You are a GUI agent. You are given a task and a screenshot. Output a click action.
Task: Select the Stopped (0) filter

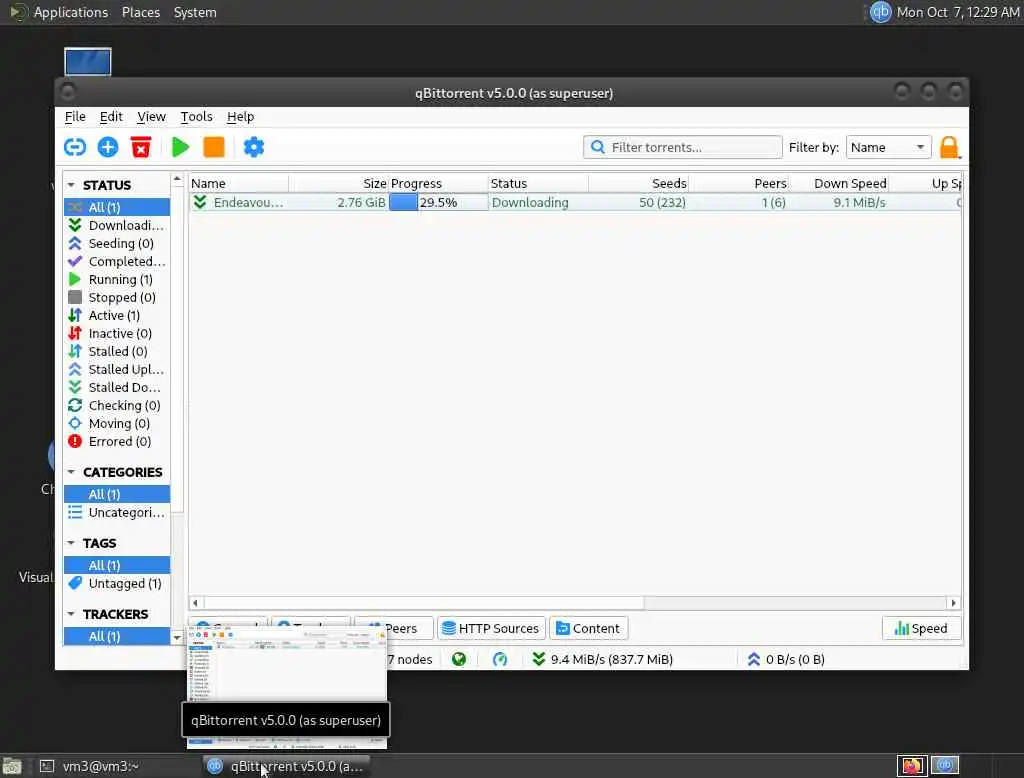(117, 297)
